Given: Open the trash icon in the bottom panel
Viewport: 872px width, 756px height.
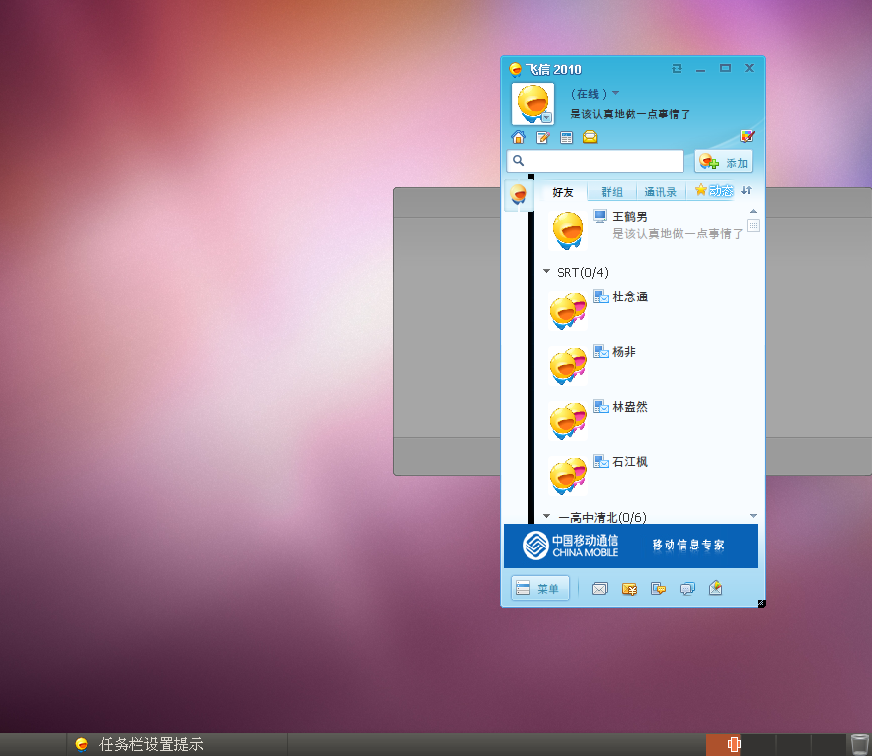Looking at the screenshot, I should click(x=859, y=744).
